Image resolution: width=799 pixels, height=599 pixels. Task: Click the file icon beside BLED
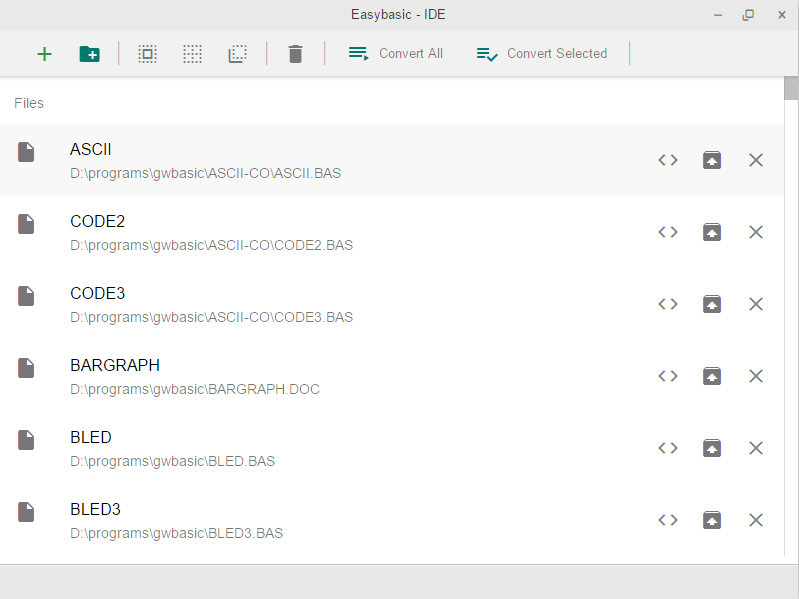[x=26, y=440]
